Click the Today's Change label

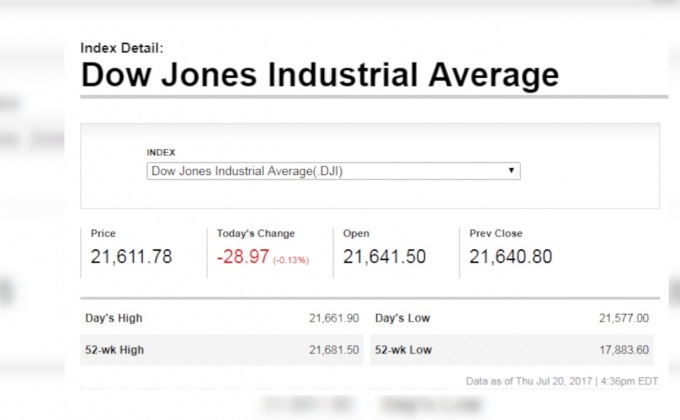click(256, 234)
